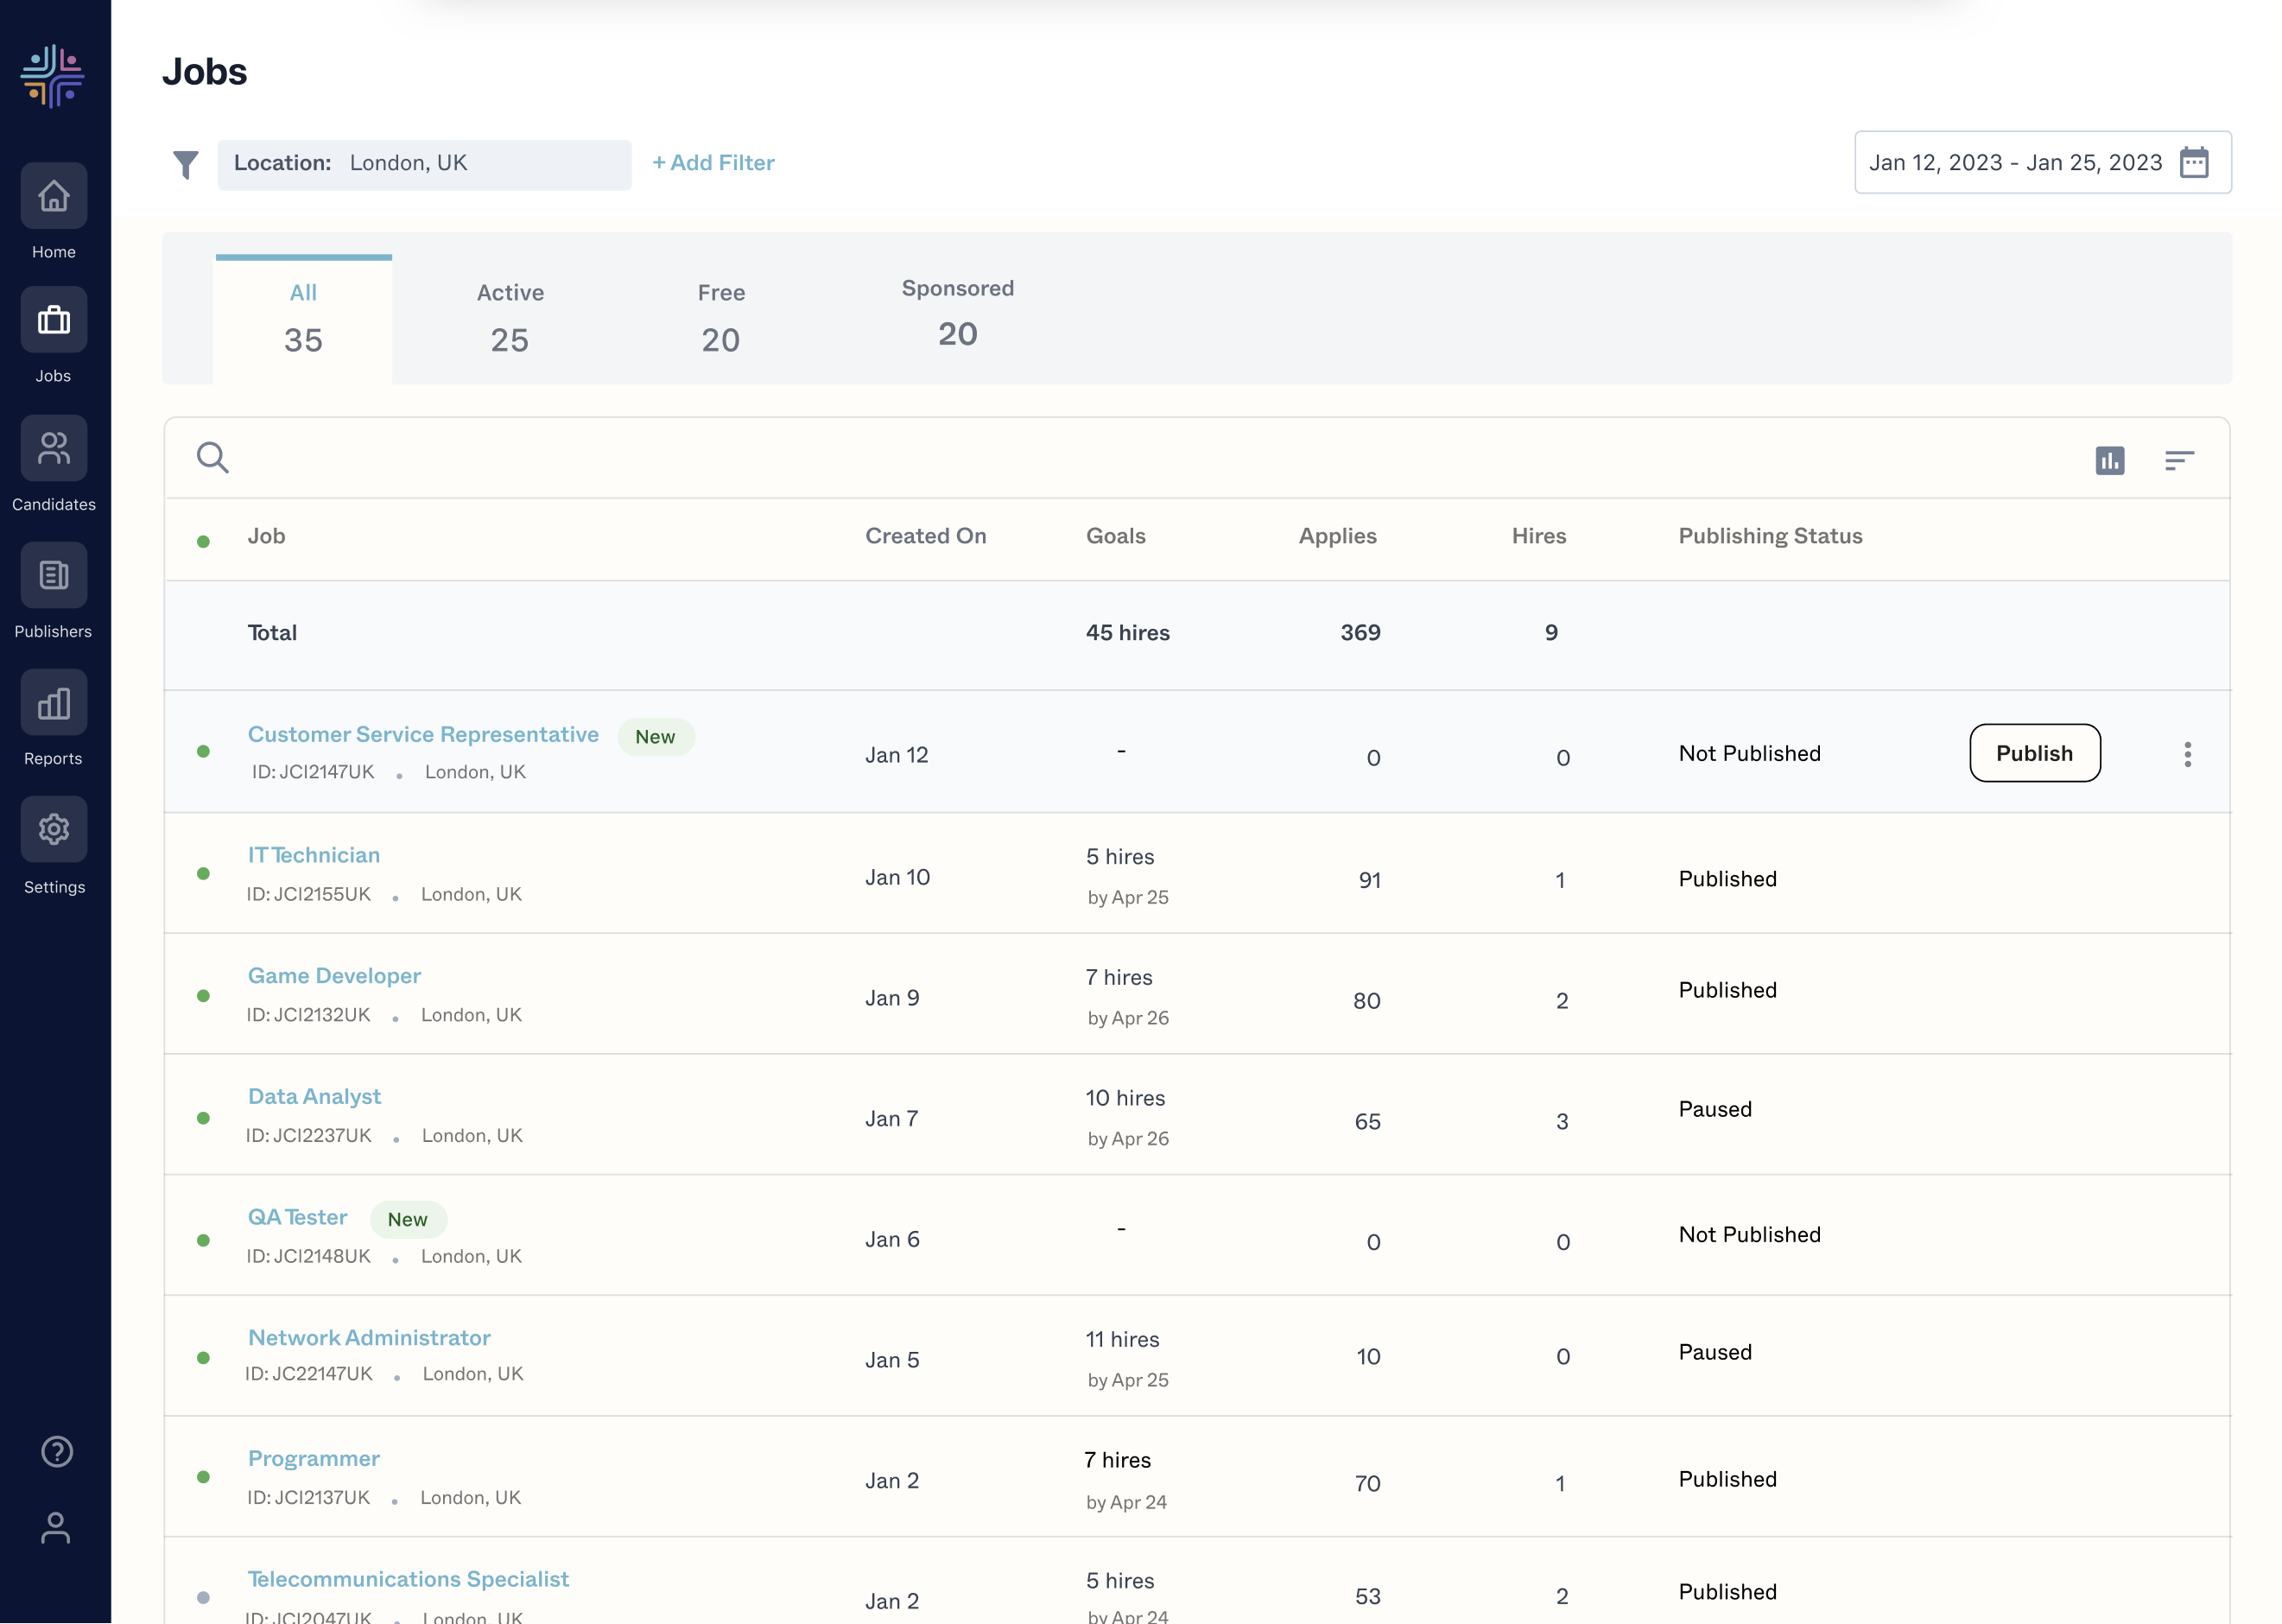Go to the Reports section

pos(54,703)
